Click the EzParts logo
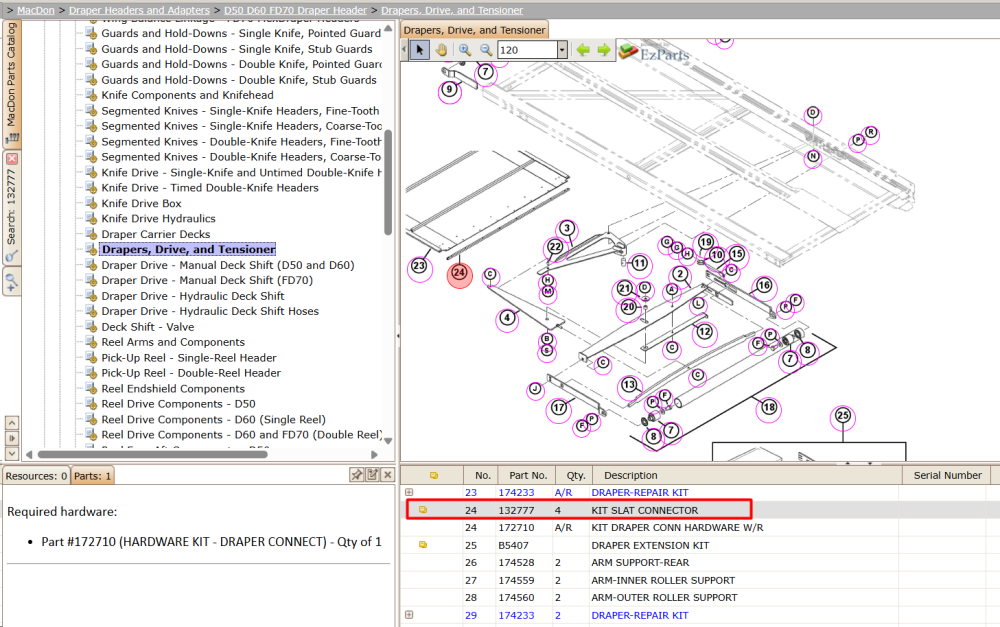Viewport: 1000px width, 627px height. 654,54
